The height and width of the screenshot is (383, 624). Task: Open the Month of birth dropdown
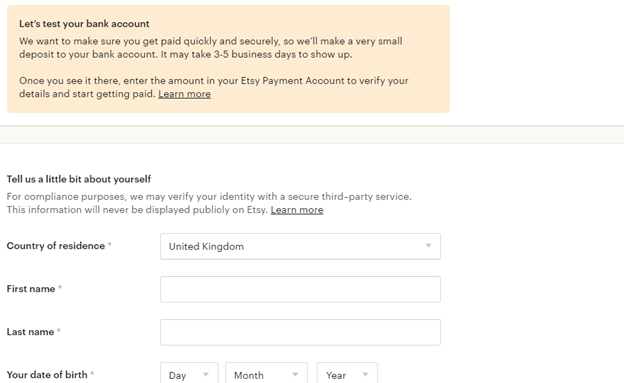pyautogui.click(x=266, y=373)
